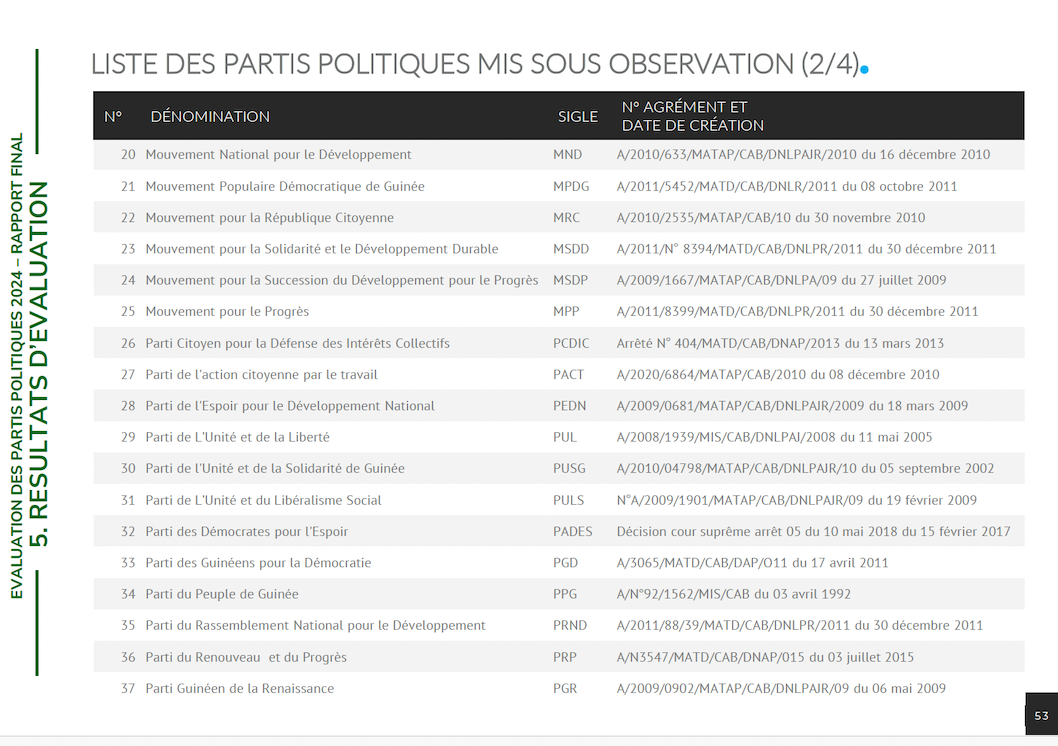
Task: Select 'Mouvement National pour le Développement' row
Action: coord(278,155)
